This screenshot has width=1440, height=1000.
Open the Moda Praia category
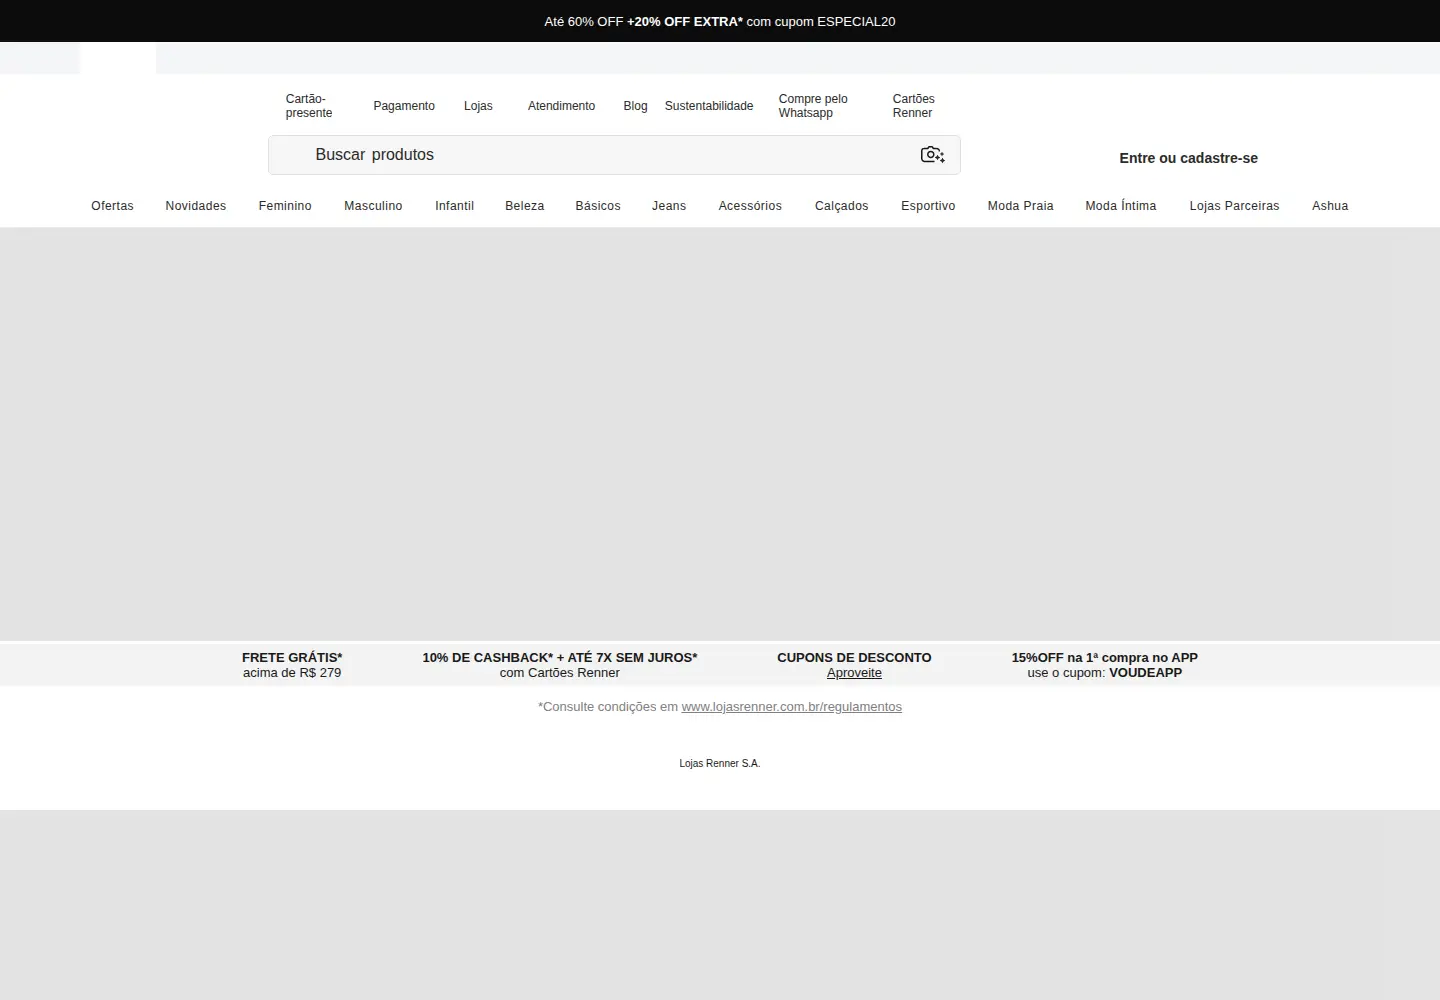click(1021, 206)
